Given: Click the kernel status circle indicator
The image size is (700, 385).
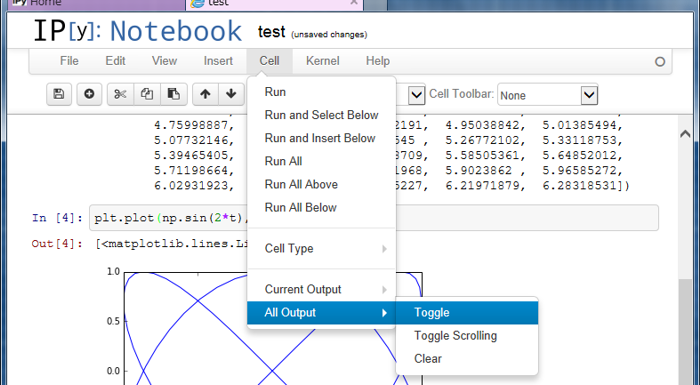Looking at the screenshot, I should click(x=660, y=62).
